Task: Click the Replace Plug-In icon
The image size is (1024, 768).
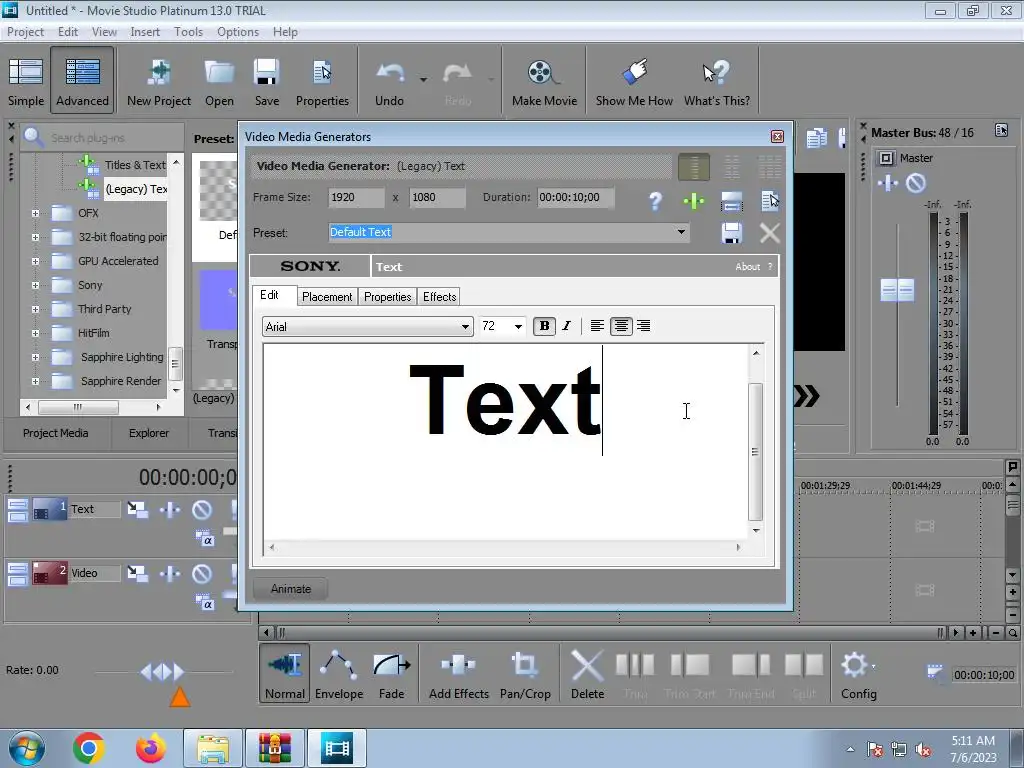Action: pos(731,201)
